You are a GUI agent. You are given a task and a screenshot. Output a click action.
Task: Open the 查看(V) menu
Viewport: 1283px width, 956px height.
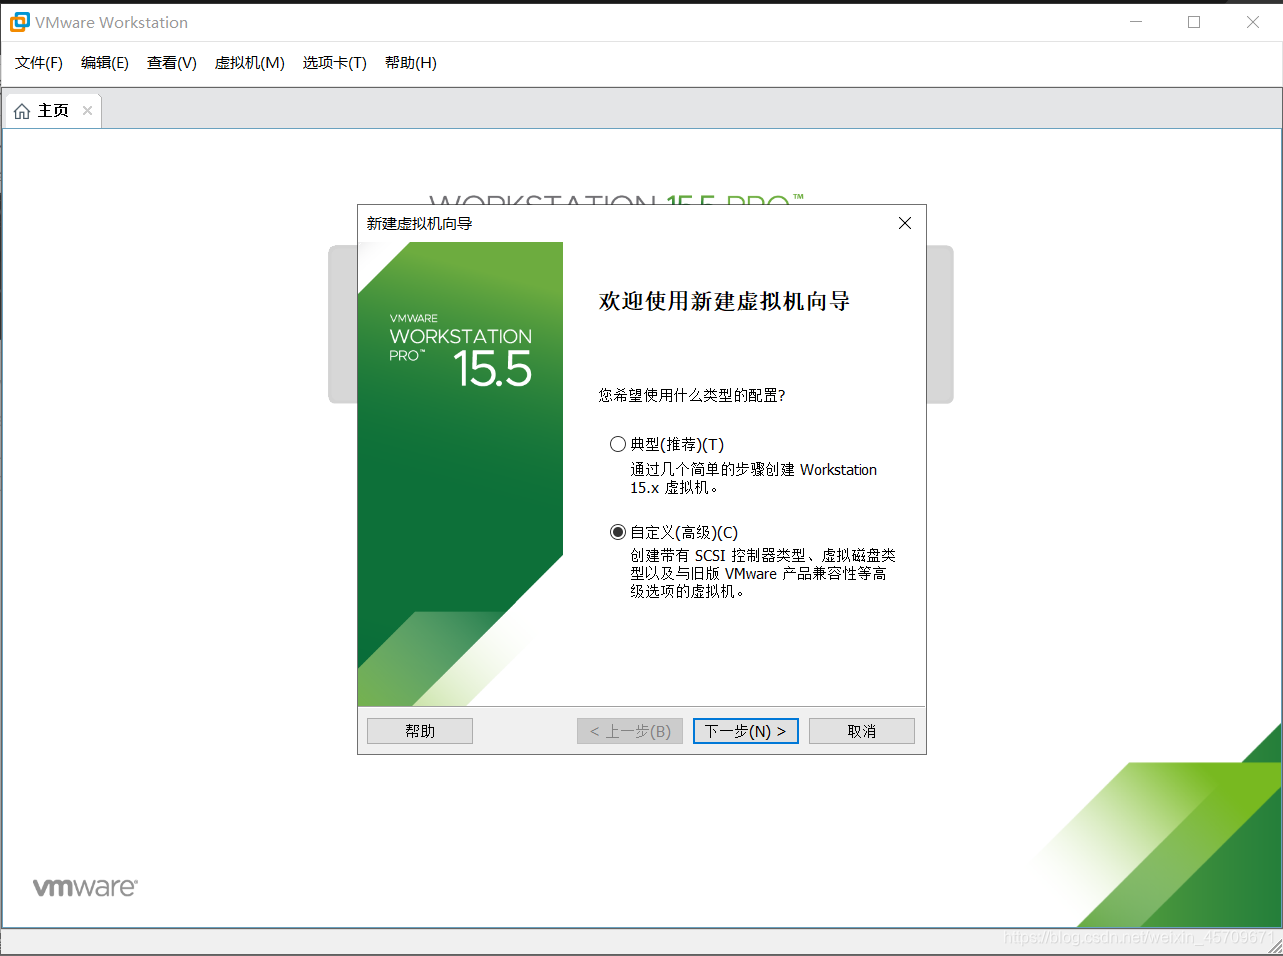tap(170, 62)
